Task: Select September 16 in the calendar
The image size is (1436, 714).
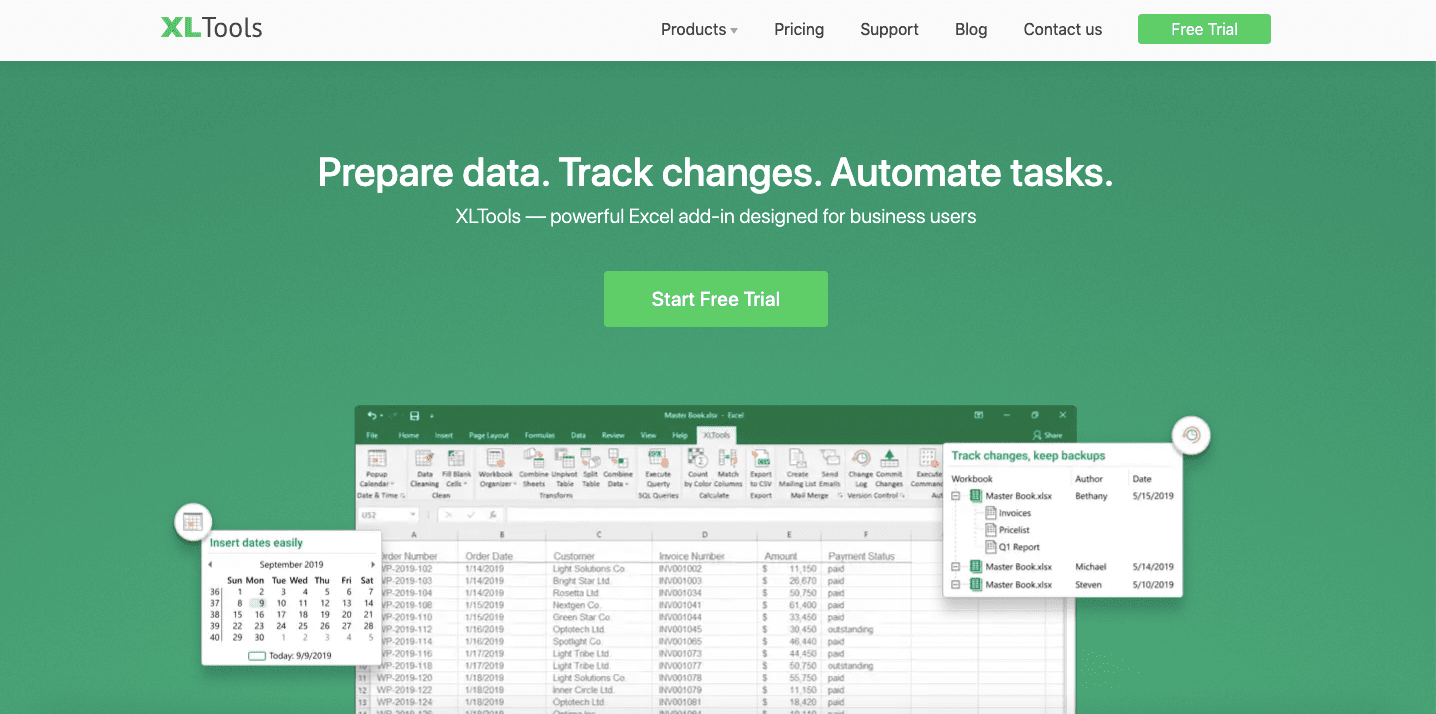Action: tap(260, 614)
